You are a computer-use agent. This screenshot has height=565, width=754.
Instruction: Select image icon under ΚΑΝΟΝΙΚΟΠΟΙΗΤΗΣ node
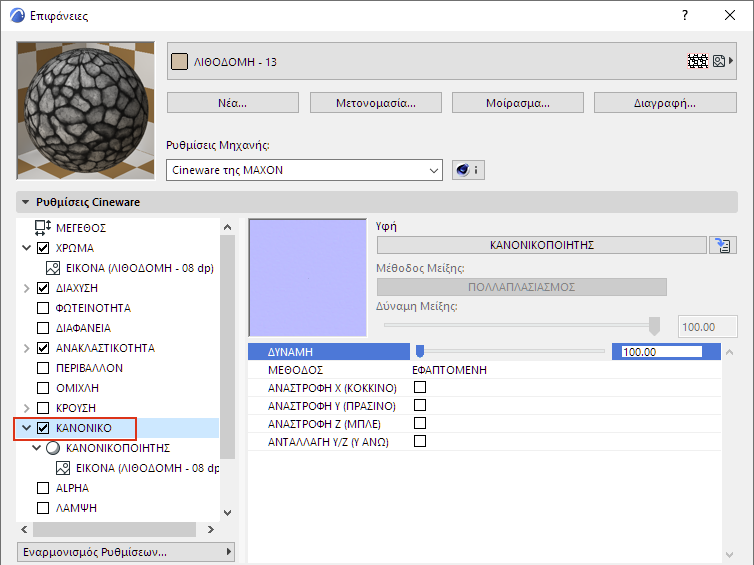click(63, 468)
